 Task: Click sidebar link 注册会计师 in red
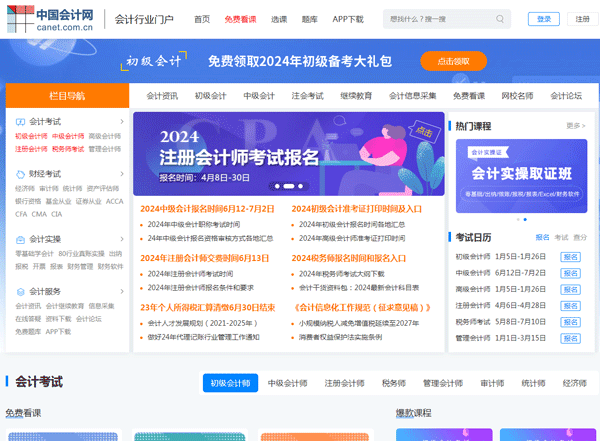[31, 149]
